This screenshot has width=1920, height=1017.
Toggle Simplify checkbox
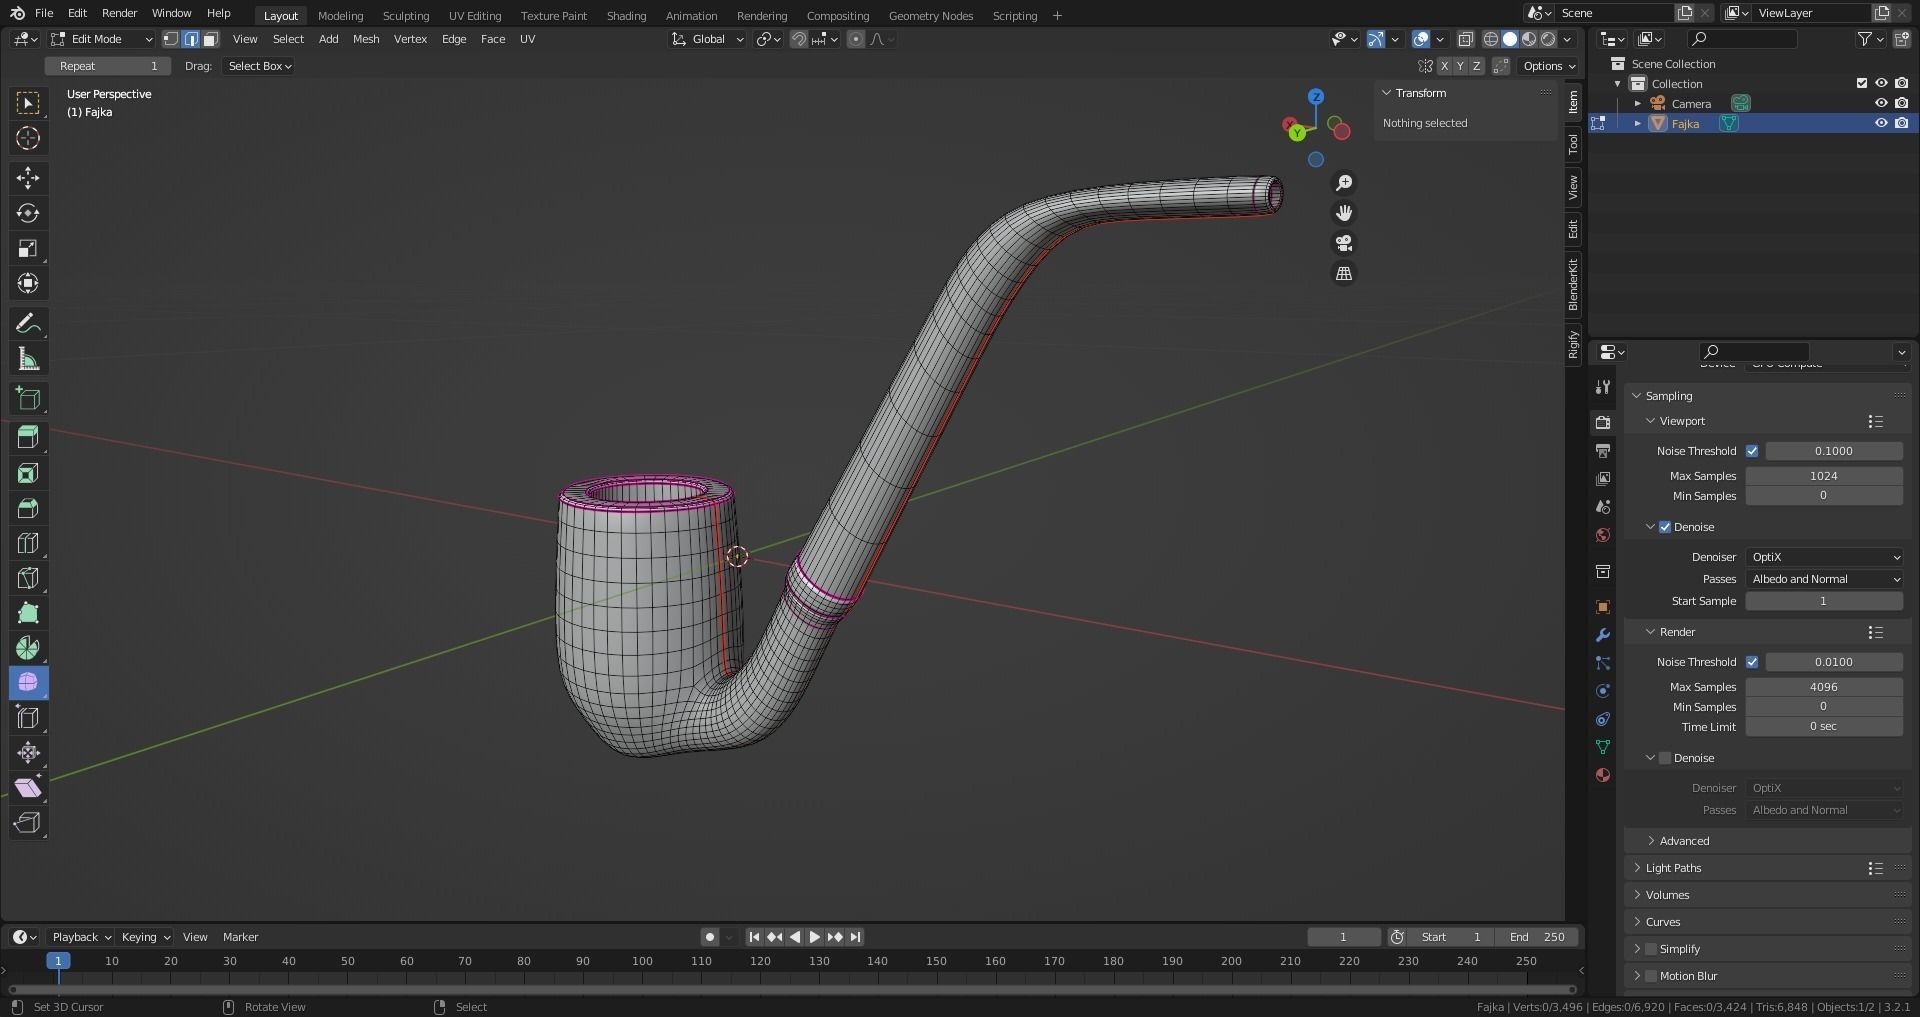tap(1651, 949)
